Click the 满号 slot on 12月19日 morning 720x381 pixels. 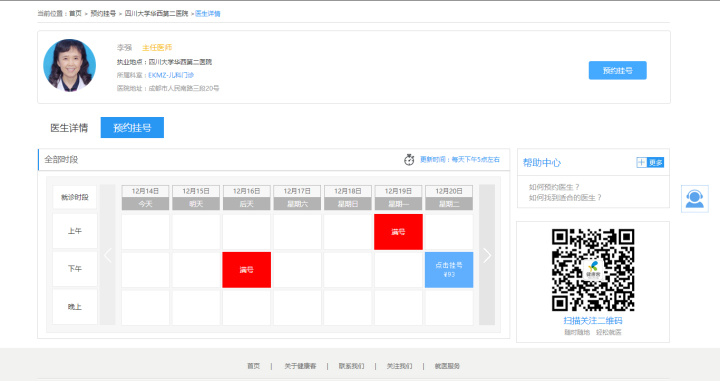point(398,232)
